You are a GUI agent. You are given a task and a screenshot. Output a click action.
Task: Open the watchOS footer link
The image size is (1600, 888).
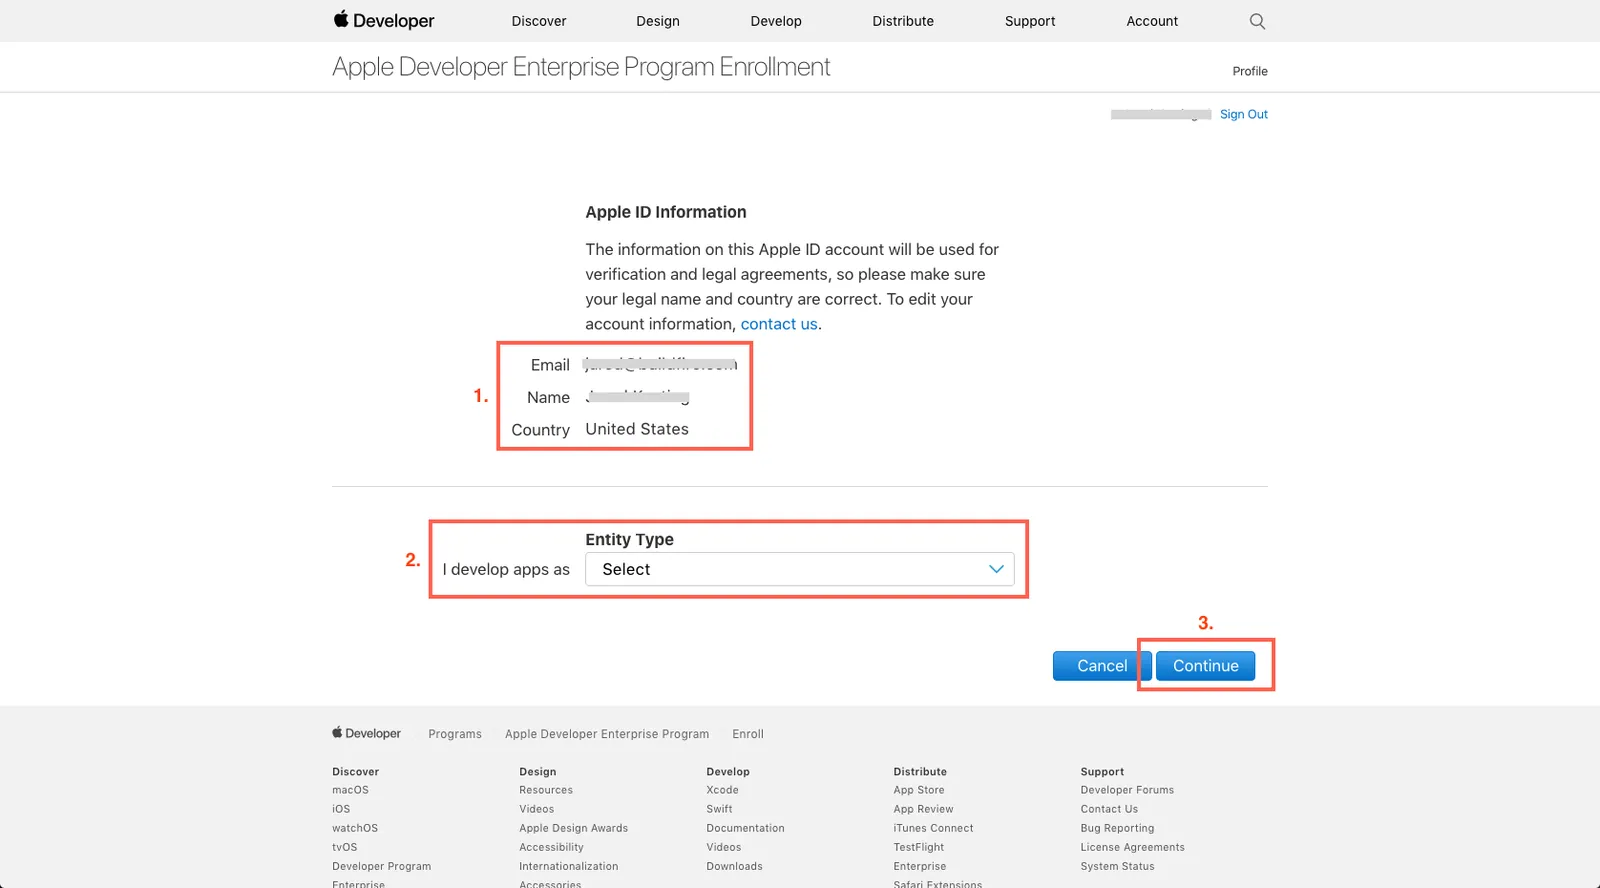355,828
